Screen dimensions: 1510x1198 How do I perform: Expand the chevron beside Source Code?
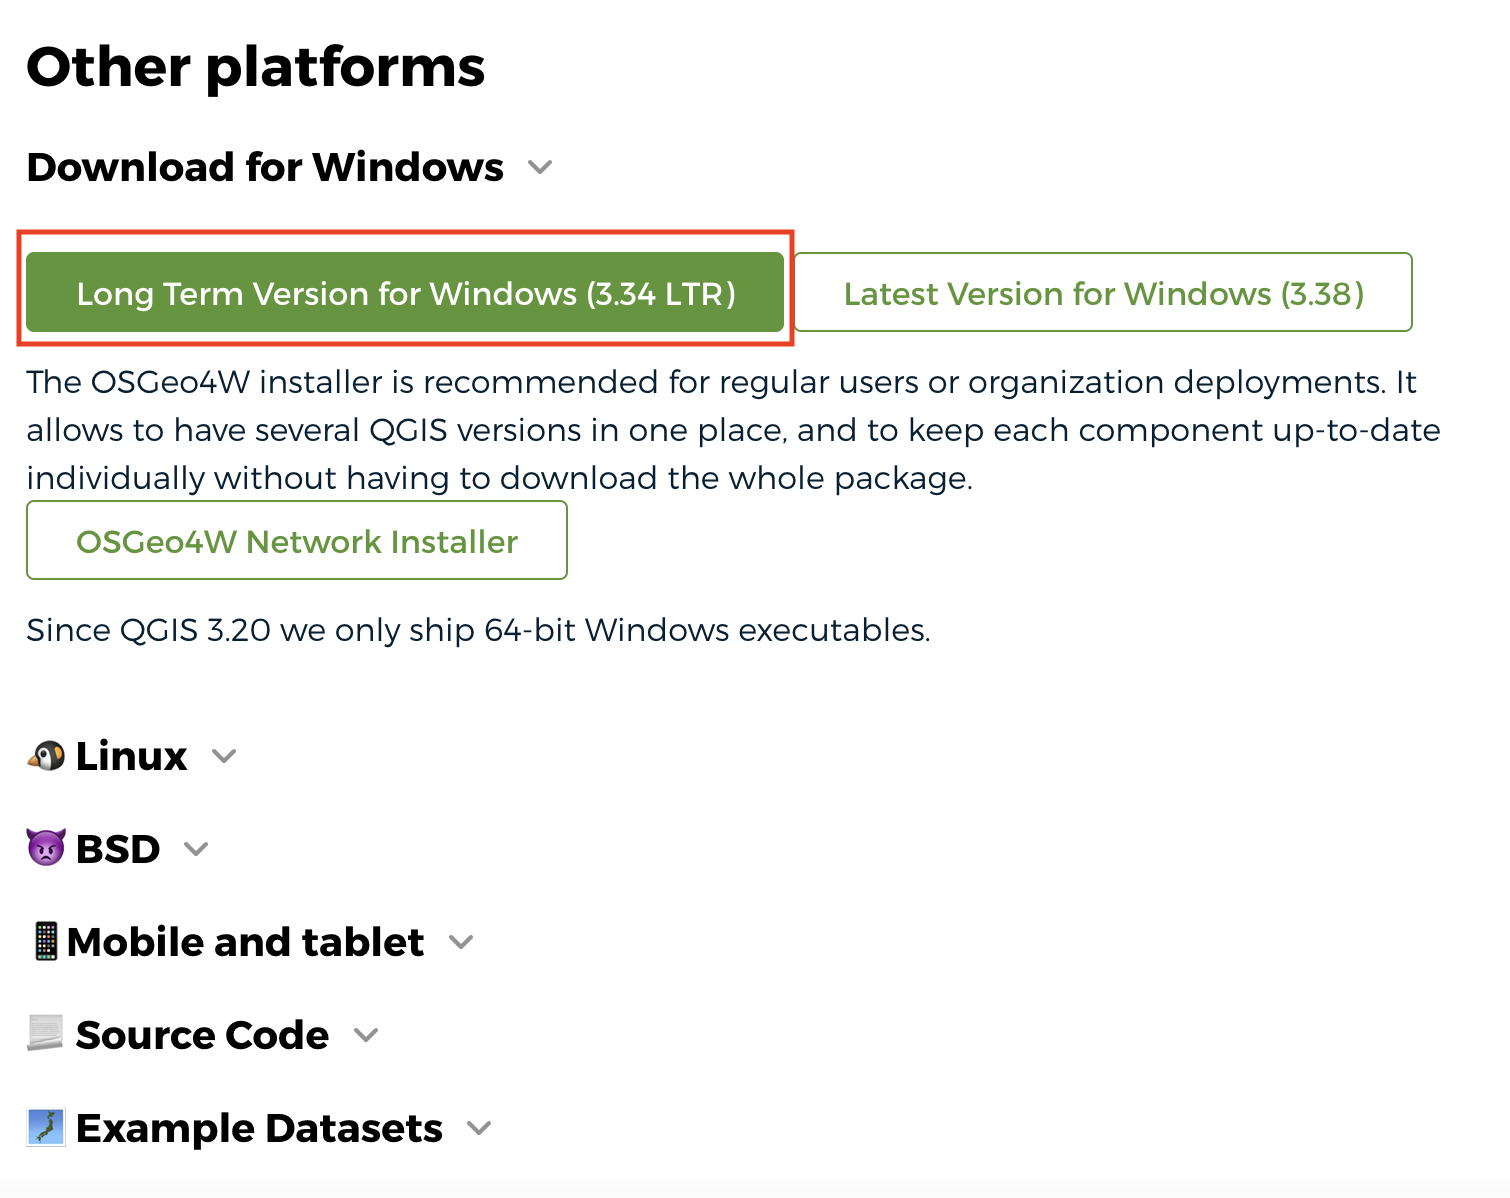[x=367, y=1035]
